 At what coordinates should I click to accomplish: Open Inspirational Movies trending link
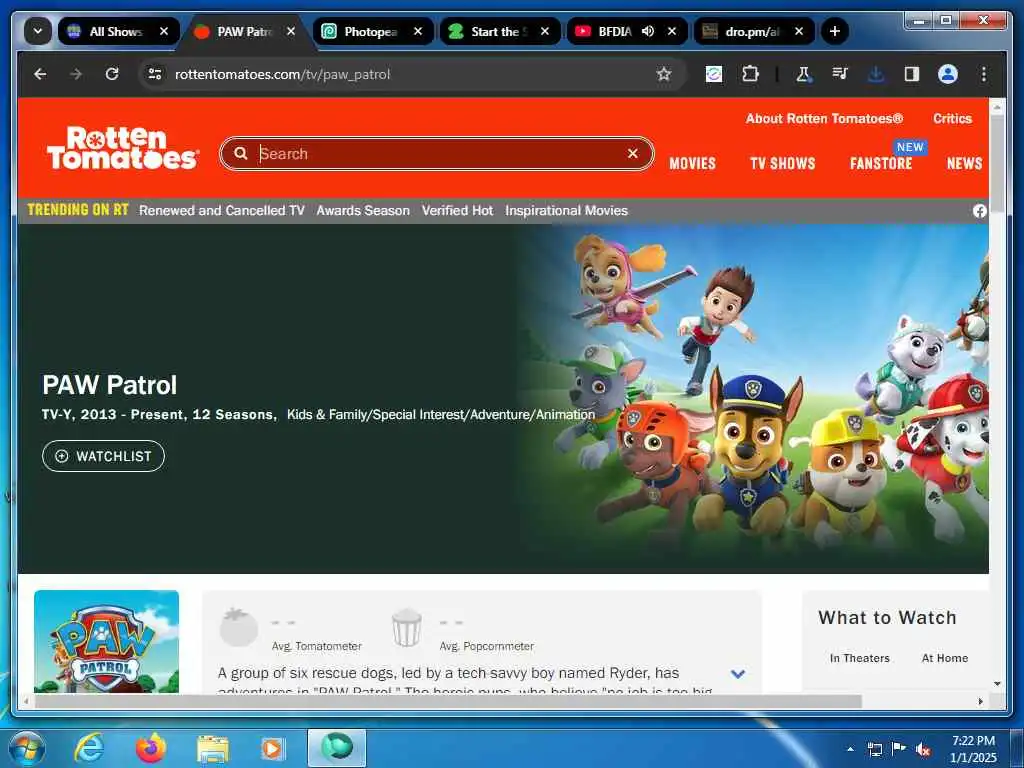click(566, 210)
